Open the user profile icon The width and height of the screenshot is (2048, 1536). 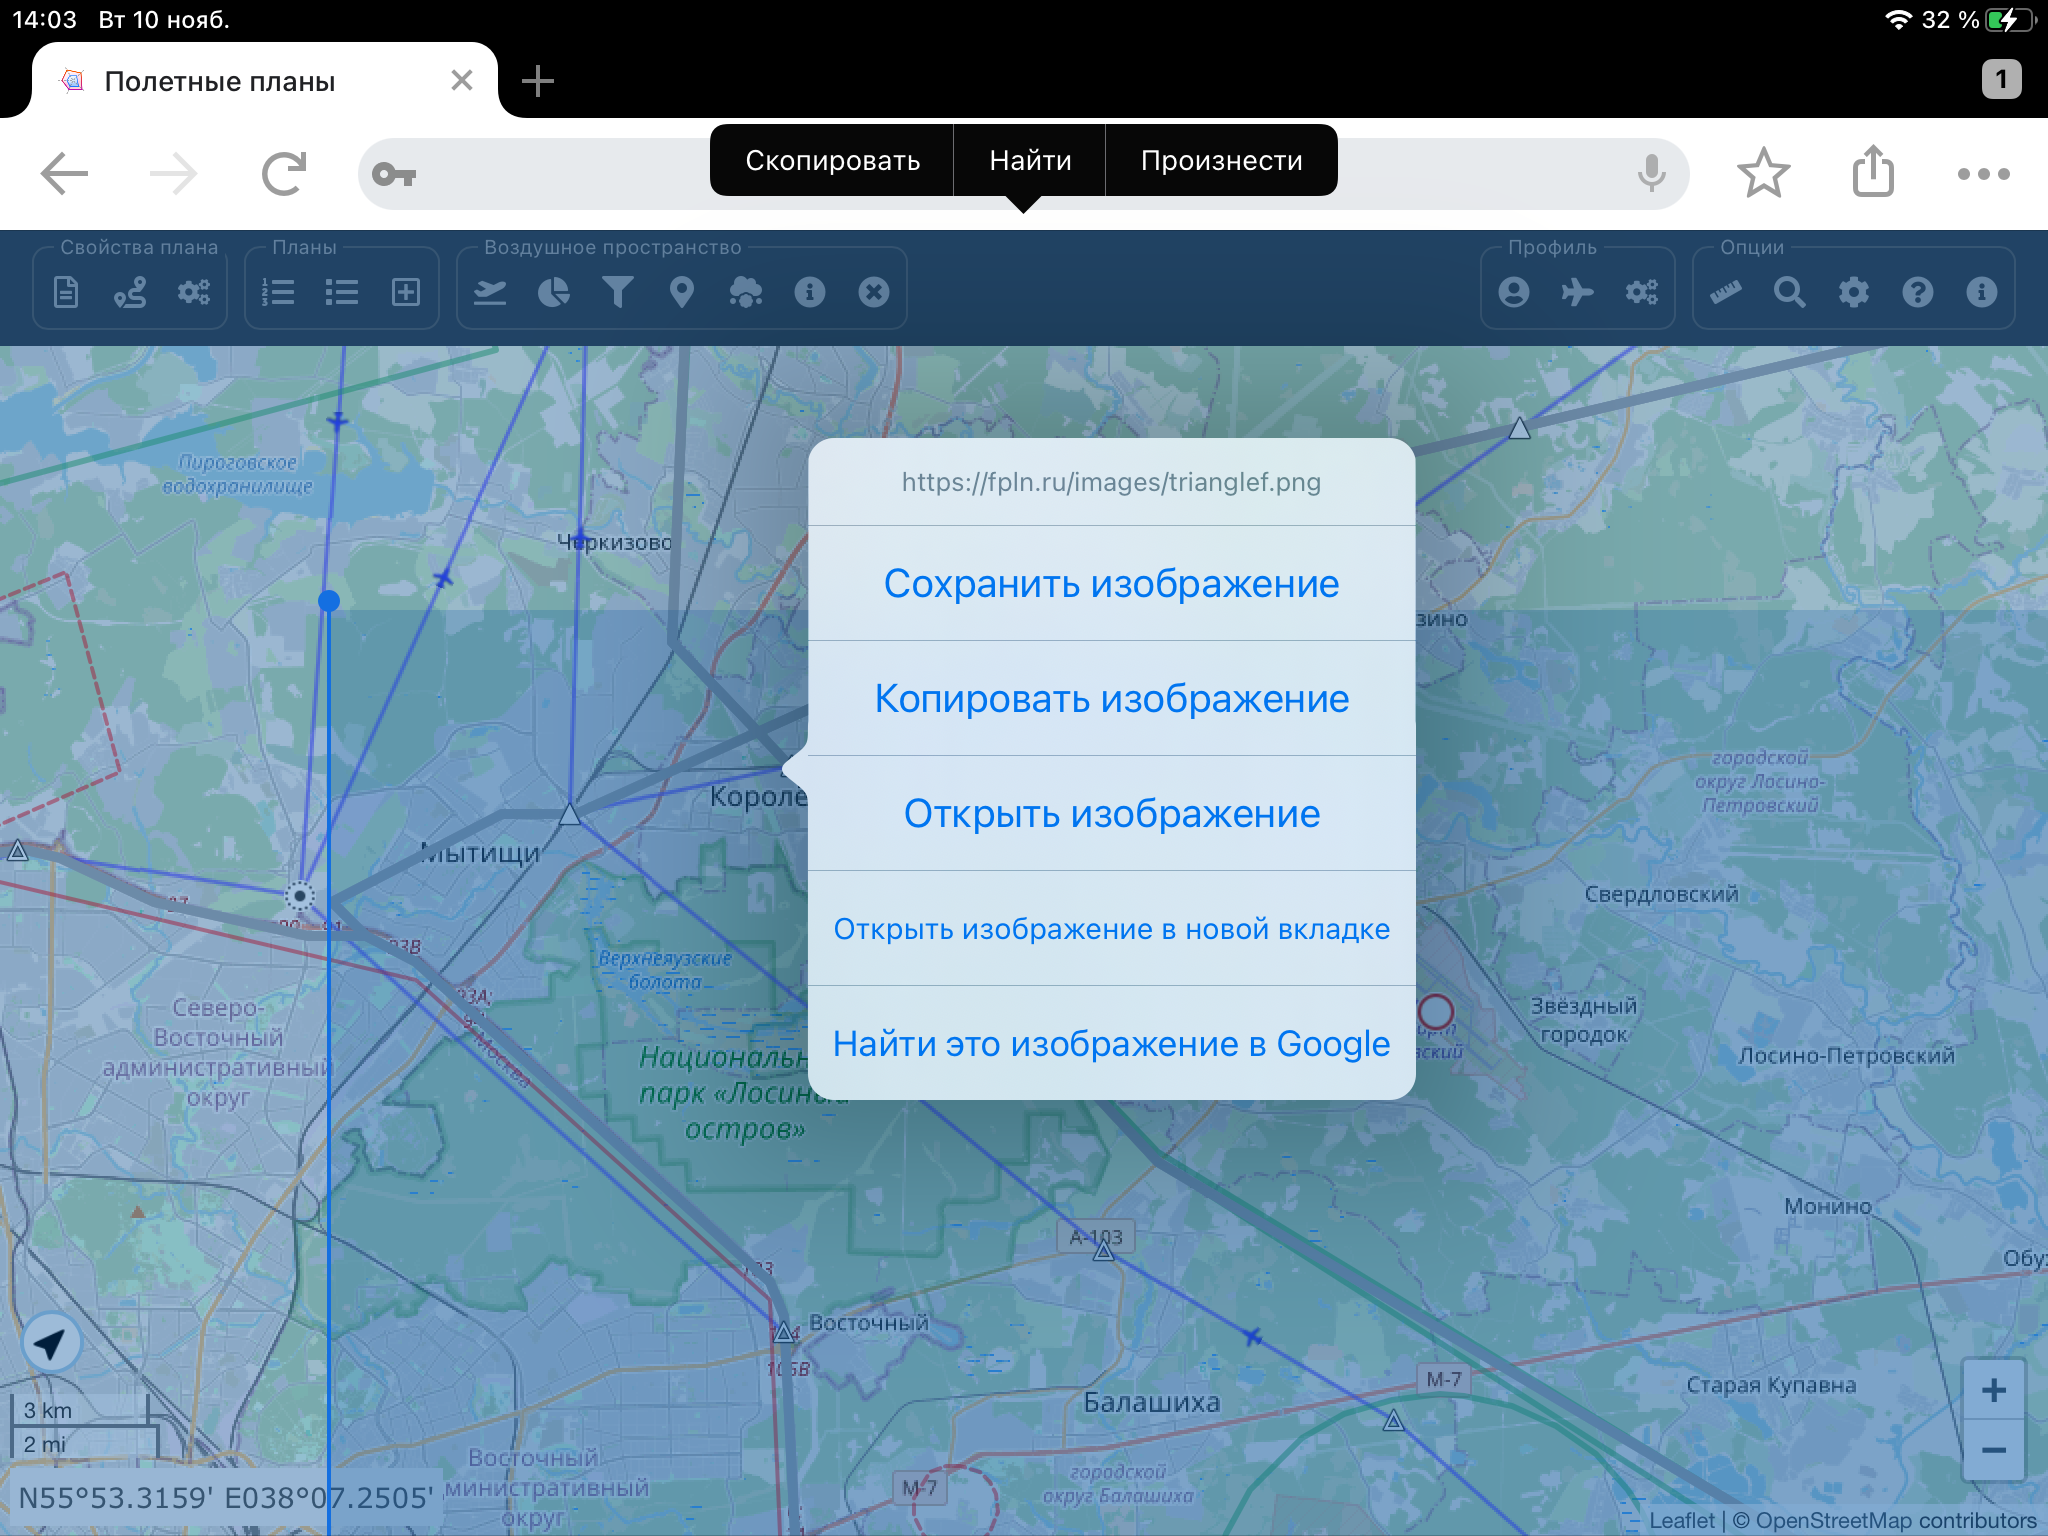1514,292
